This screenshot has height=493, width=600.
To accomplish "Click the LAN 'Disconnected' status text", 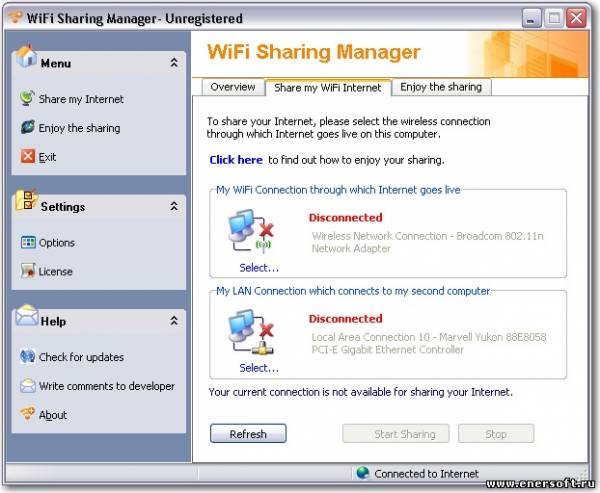I will click(x=346, y=318).
